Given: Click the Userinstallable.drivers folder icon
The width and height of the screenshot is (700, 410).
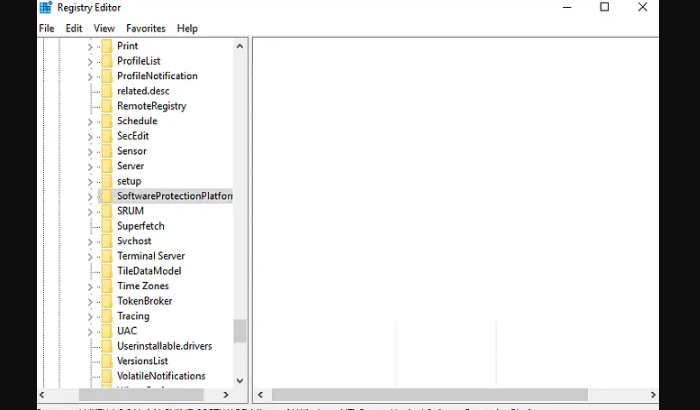Looking at the screenshot, I should tap(107, 346).
